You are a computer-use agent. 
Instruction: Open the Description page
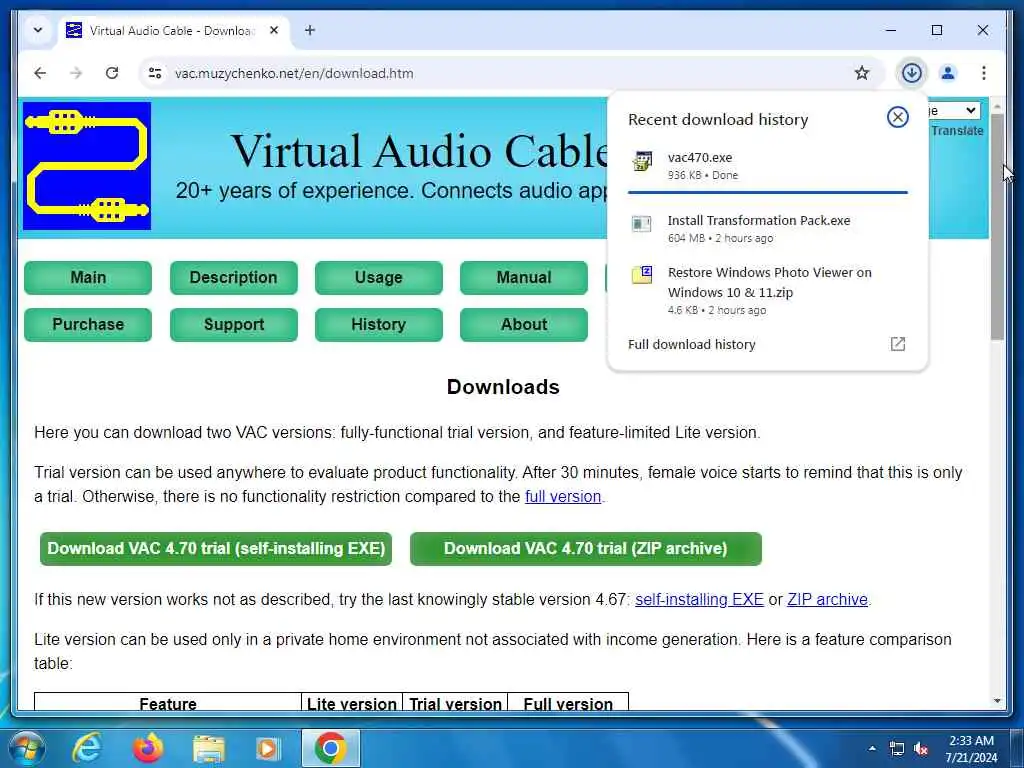pos(234,278)
